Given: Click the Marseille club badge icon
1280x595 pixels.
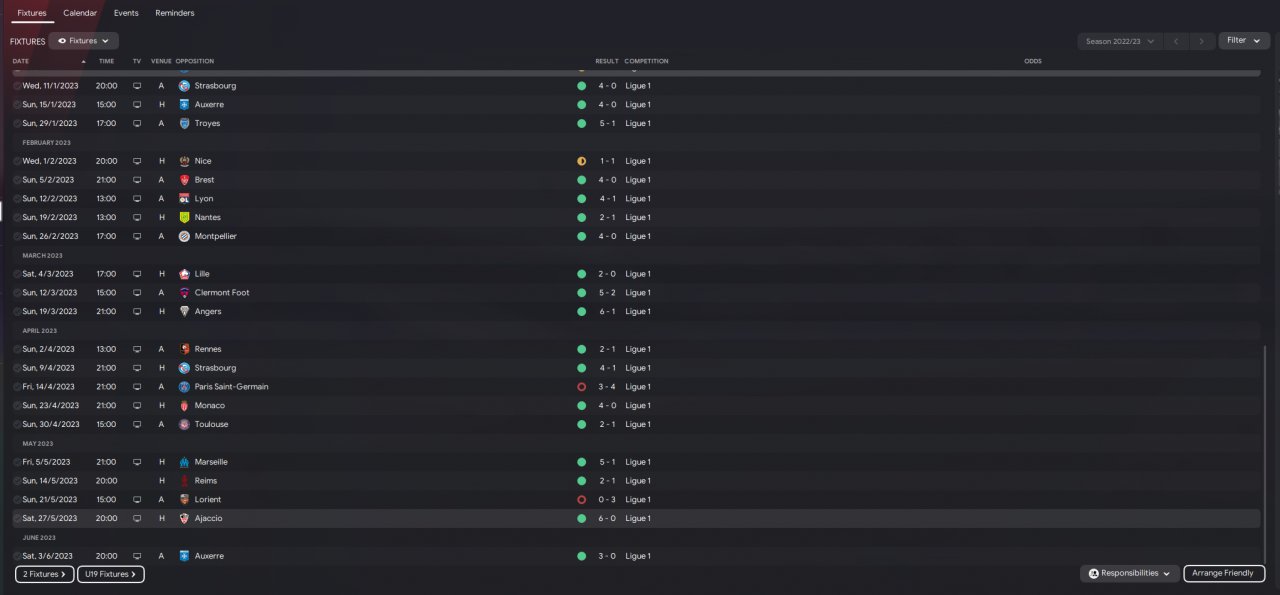Looking at the screenshot, I should coord(184,462).
